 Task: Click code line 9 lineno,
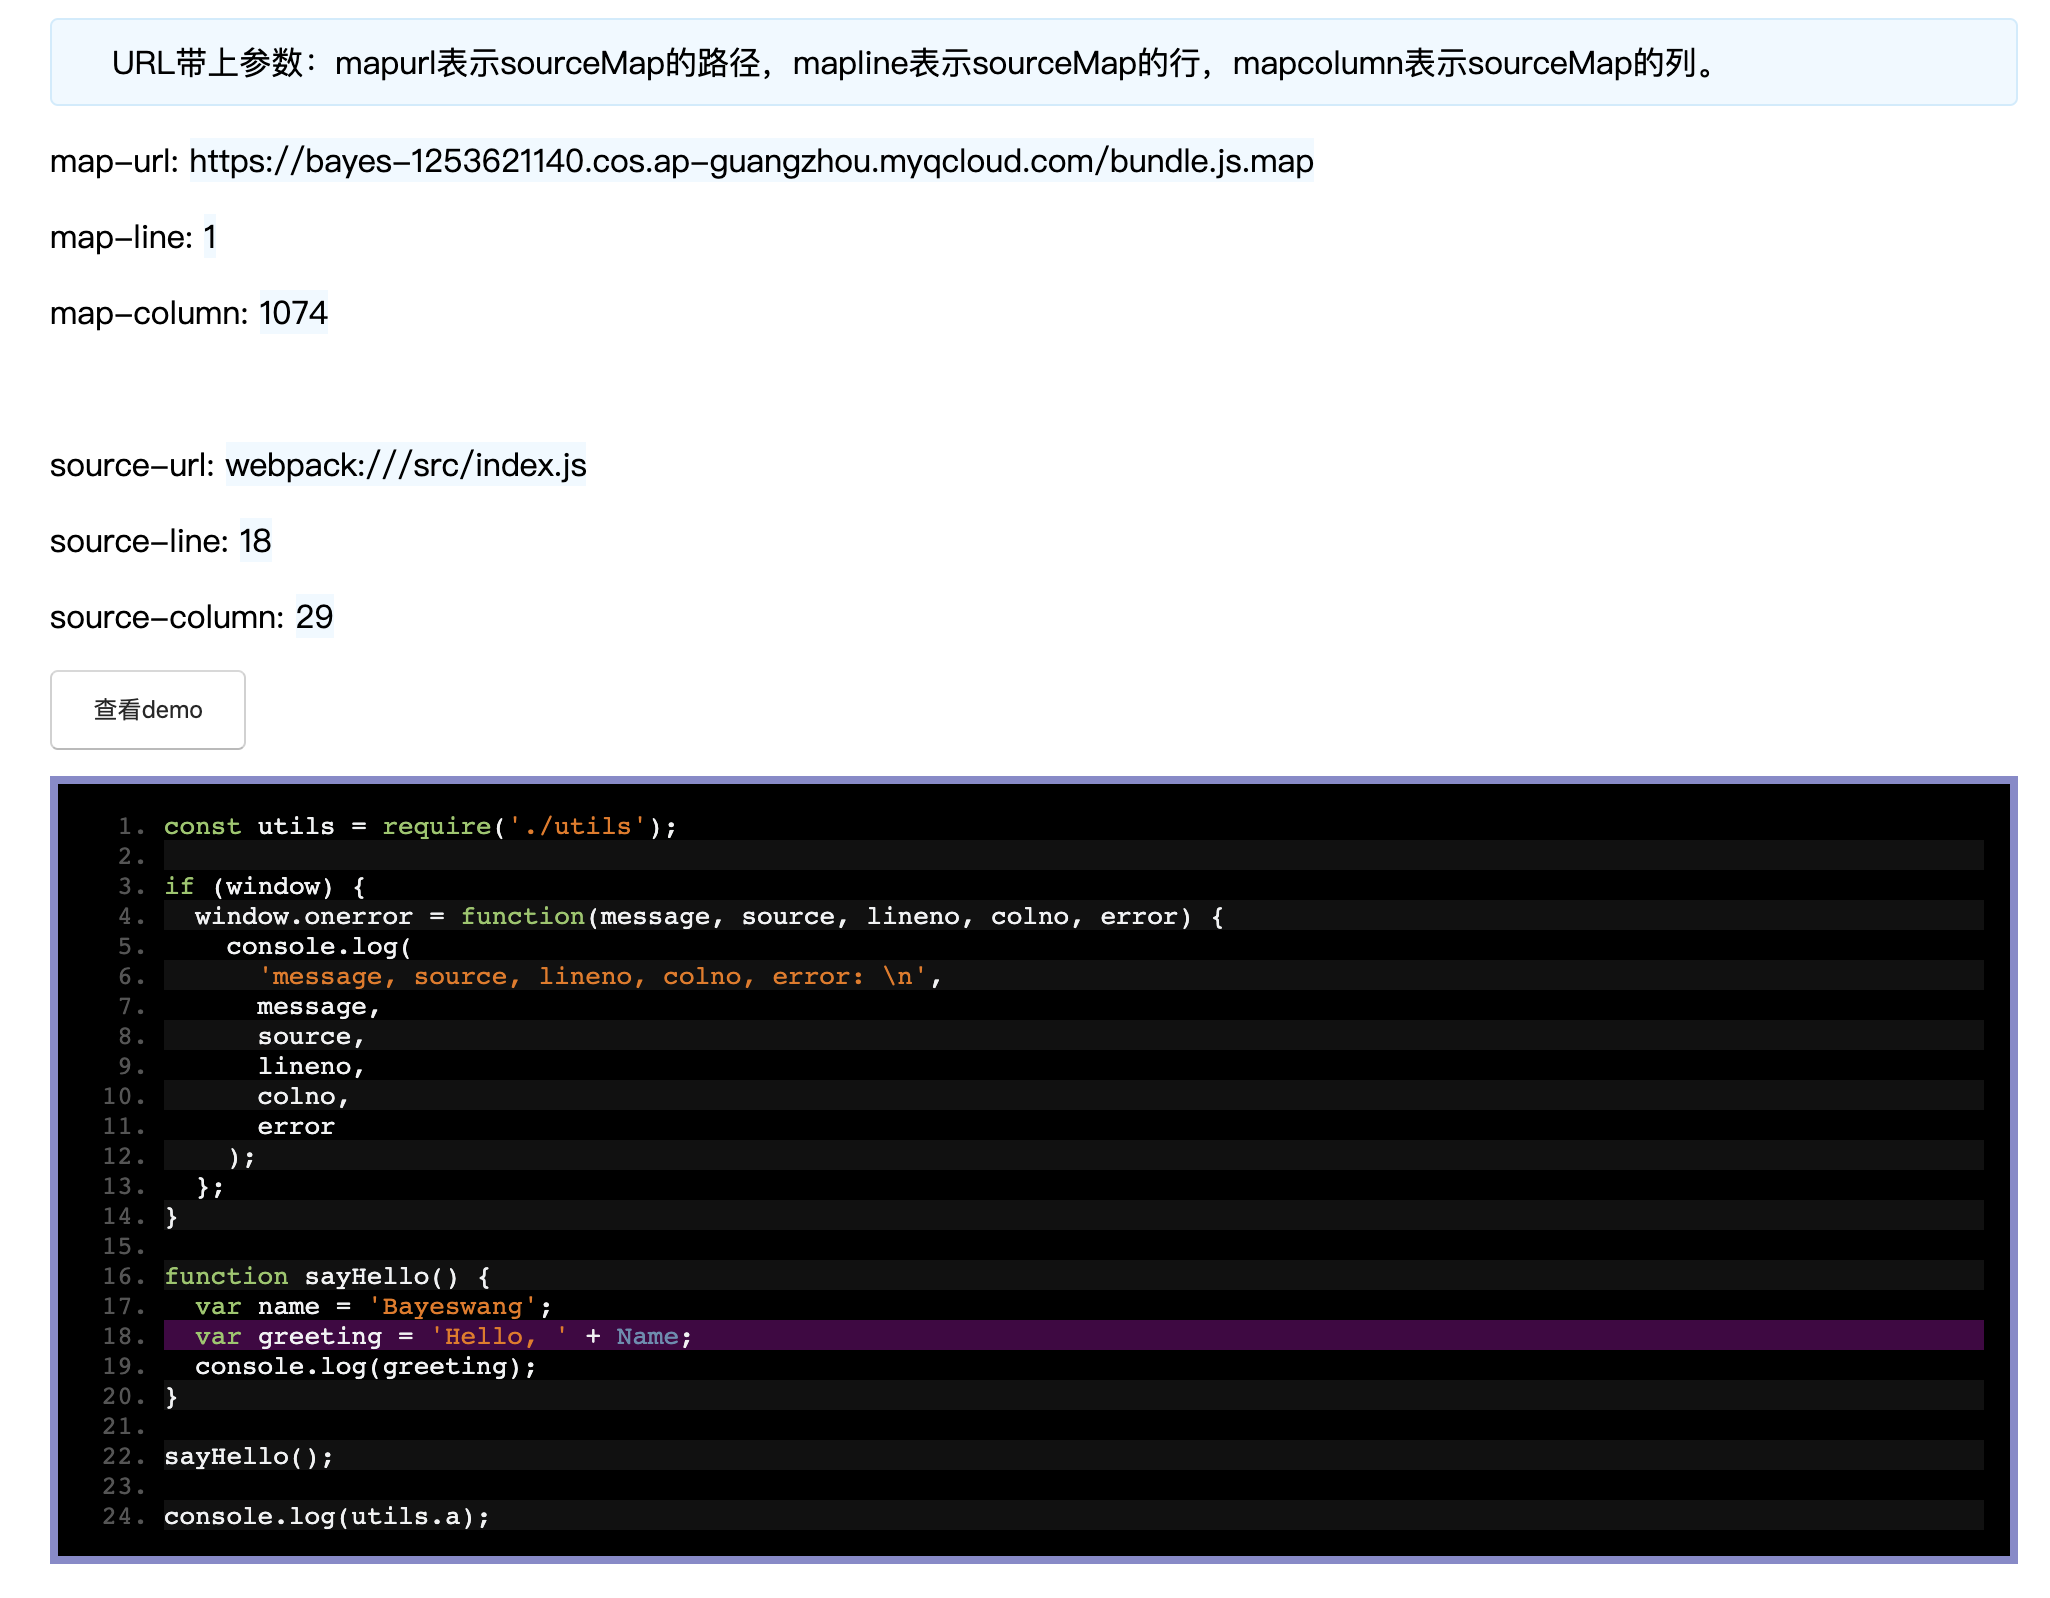pos(311,1066)
